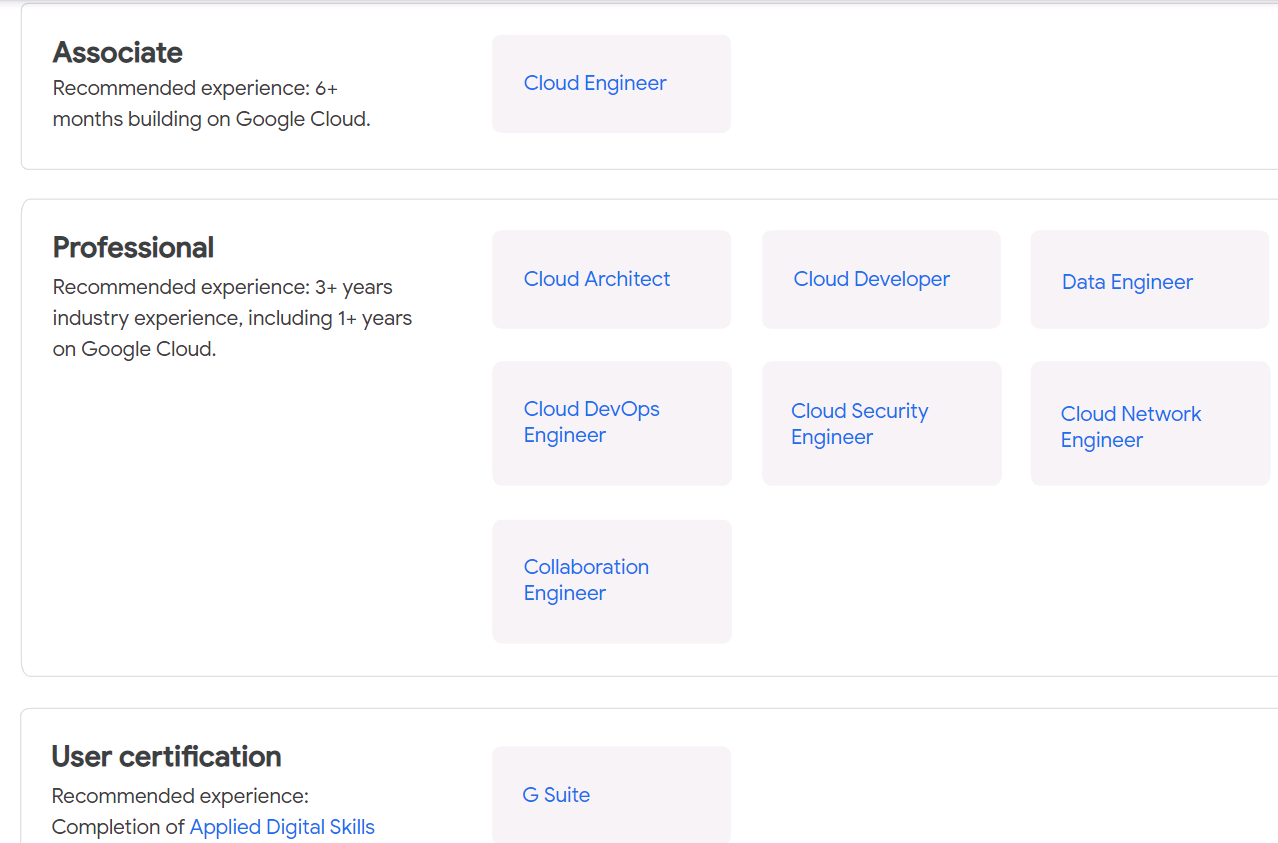Viewport: 1278px width, 843px height.
Task: Click the Associate section heading
Action: [x=118, y=52]
